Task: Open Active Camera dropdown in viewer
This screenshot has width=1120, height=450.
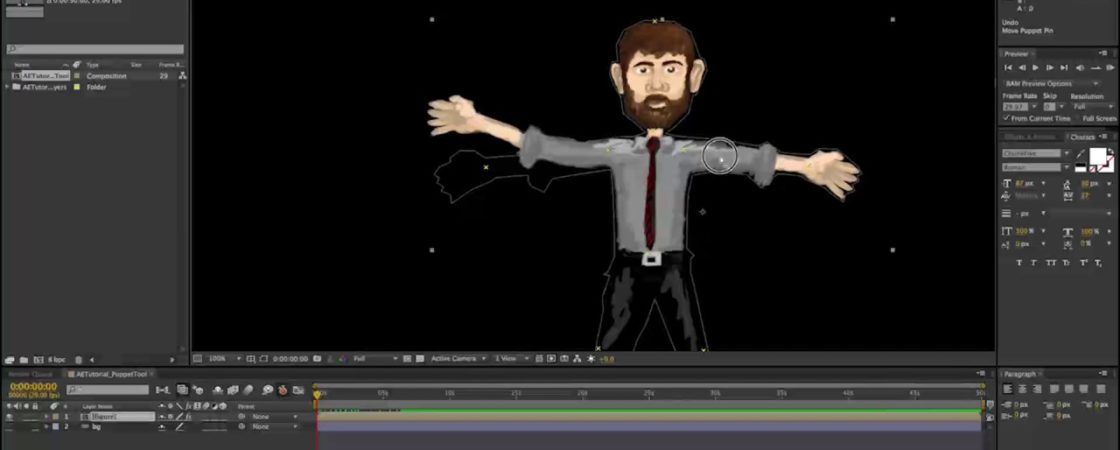Action: click(459, 359)
